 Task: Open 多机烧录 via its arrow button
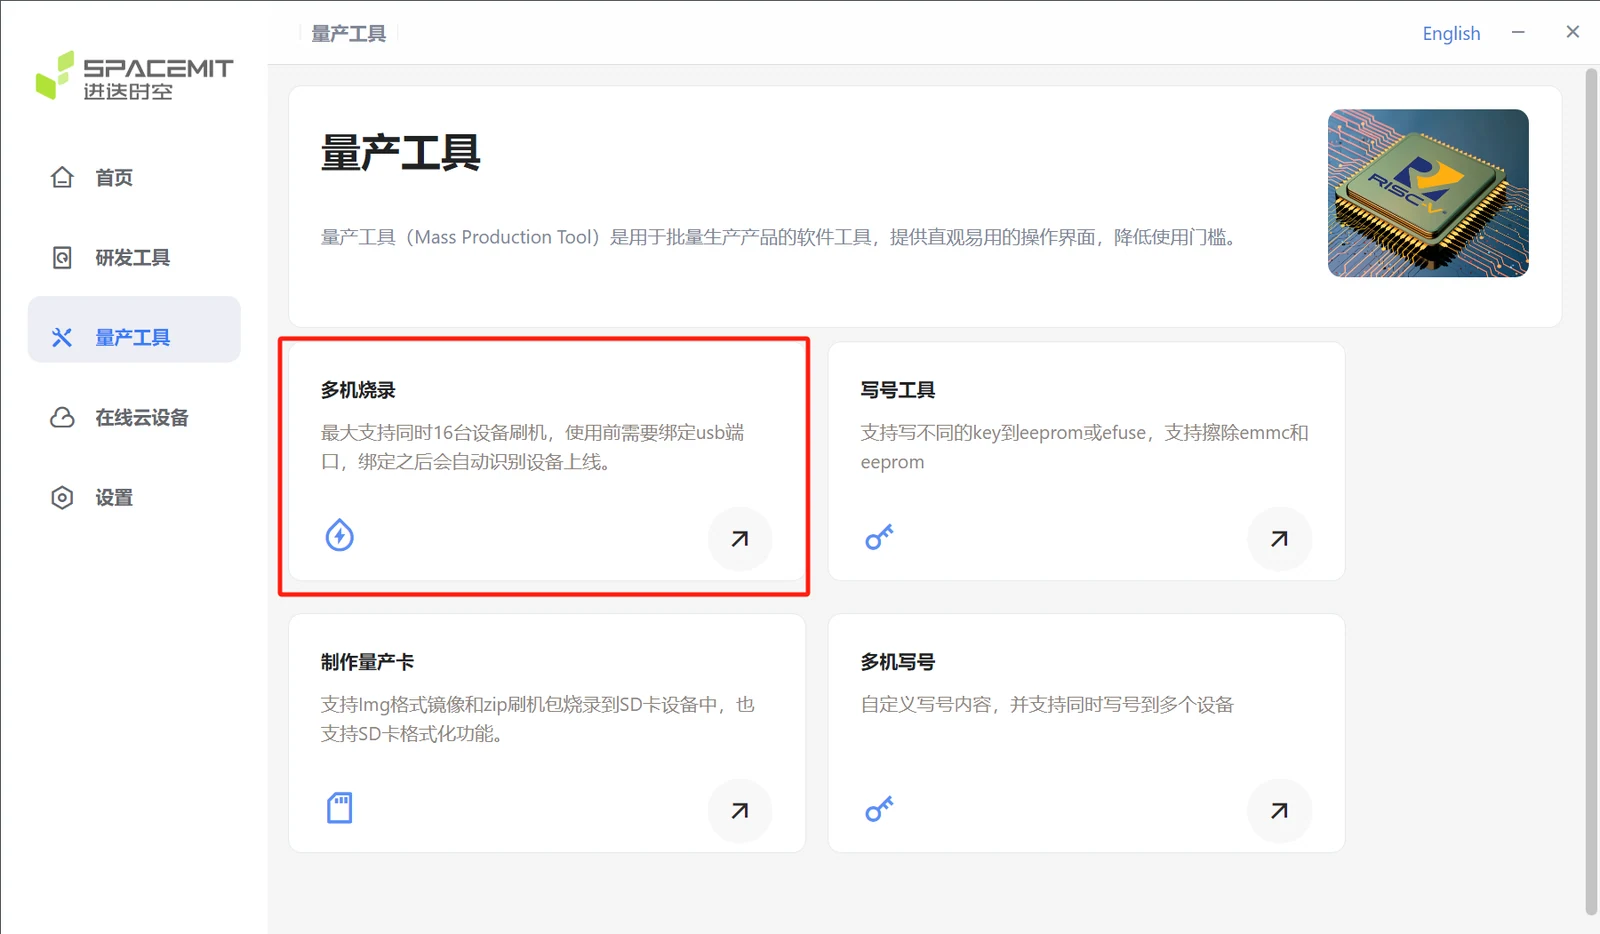coord(740,539)
